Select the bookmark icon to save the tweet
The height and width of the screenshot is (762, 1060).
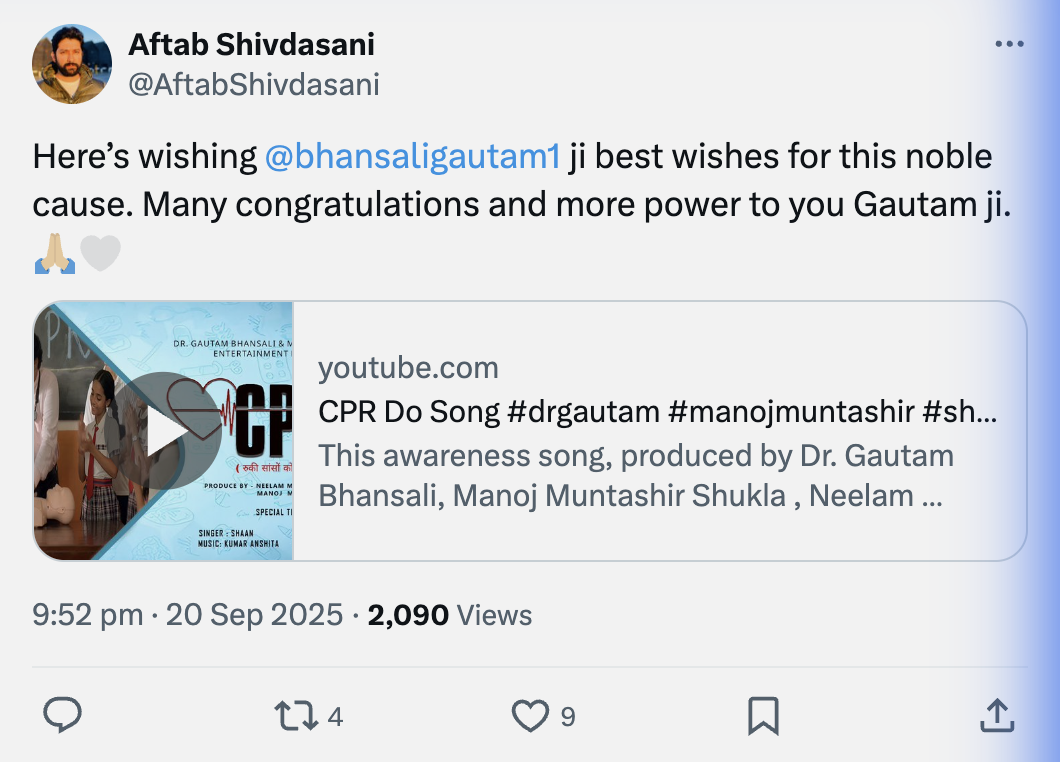pos(764,716)
